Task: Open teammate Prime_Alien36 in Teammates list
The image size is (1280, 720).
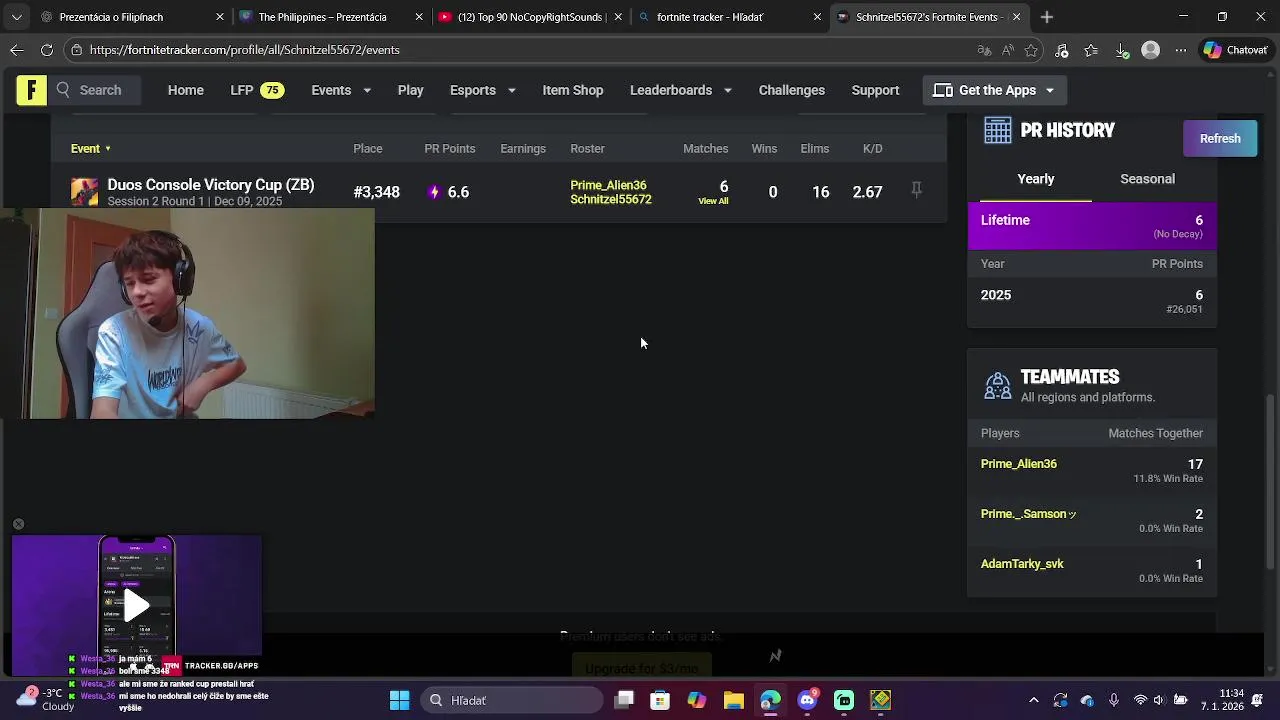Action: coord(1019,464)
